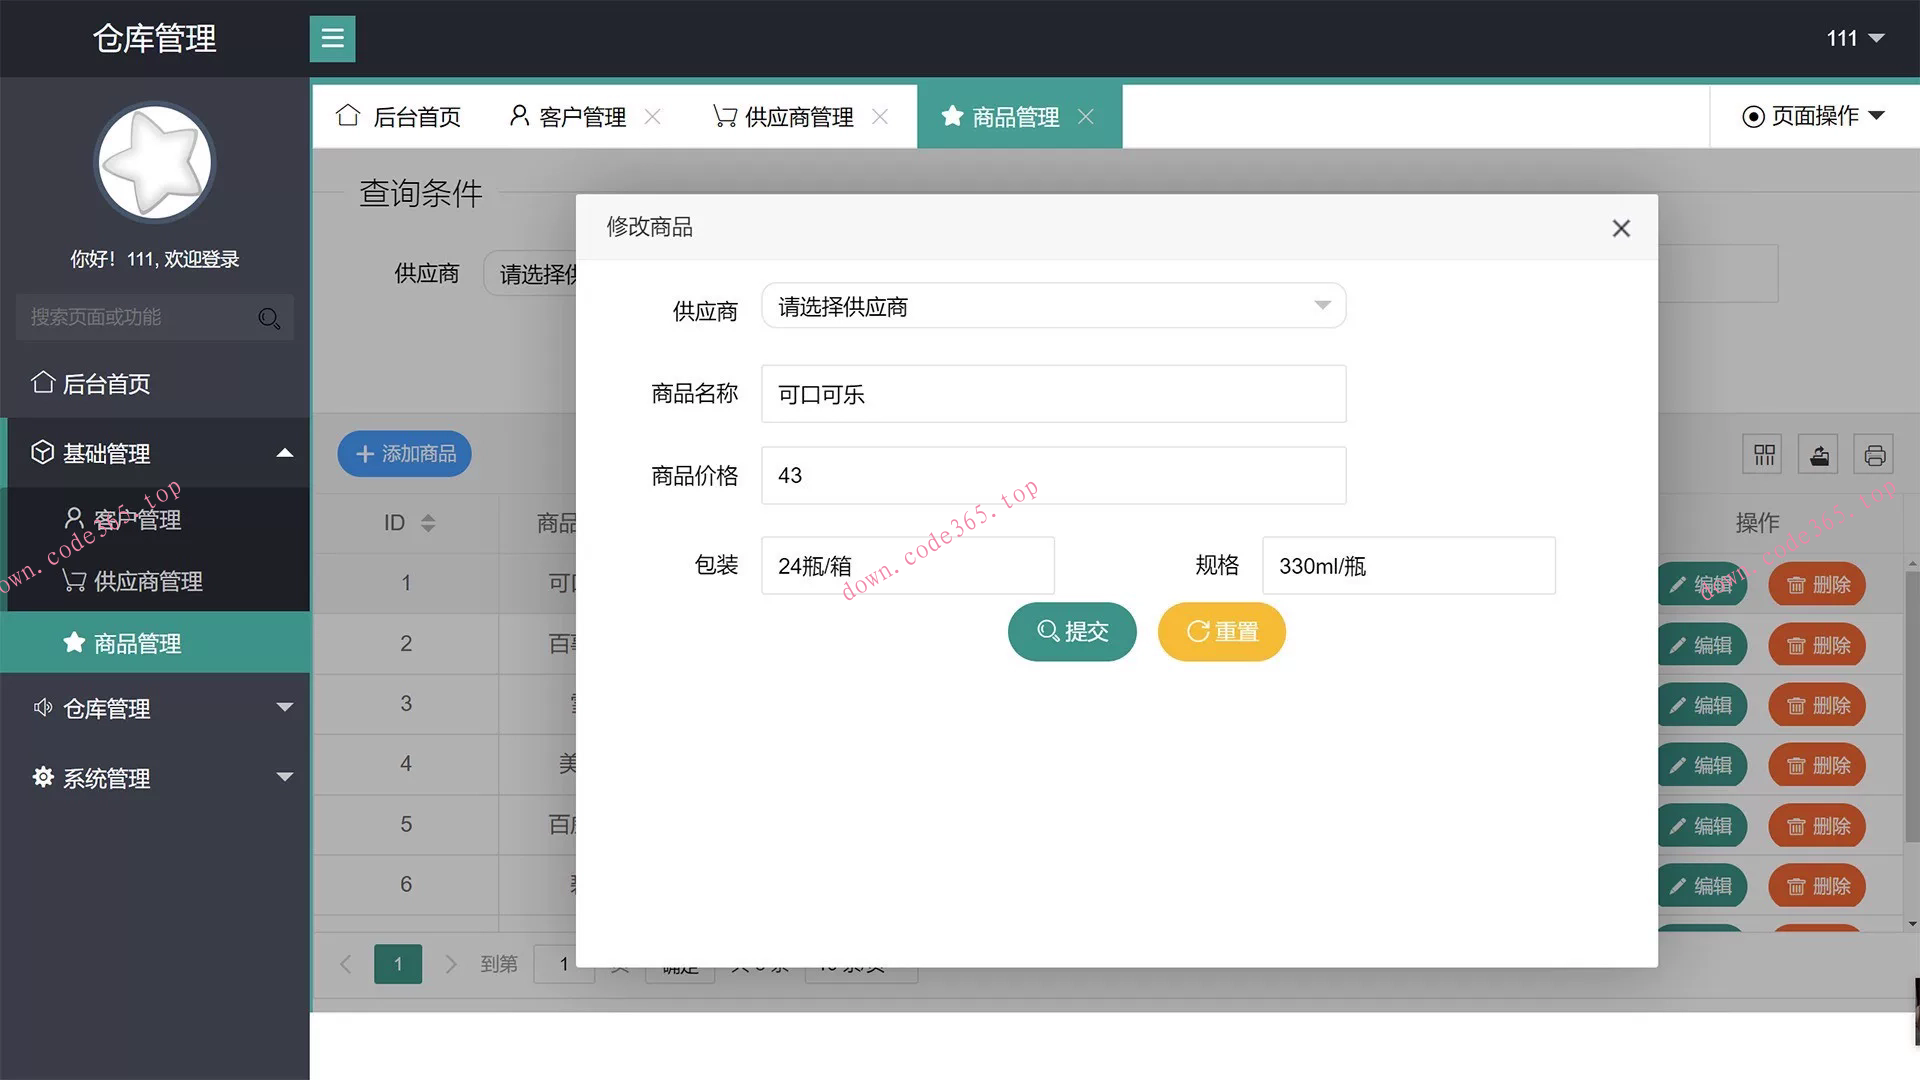Click the 添加商品 add product button

point(403,453)
